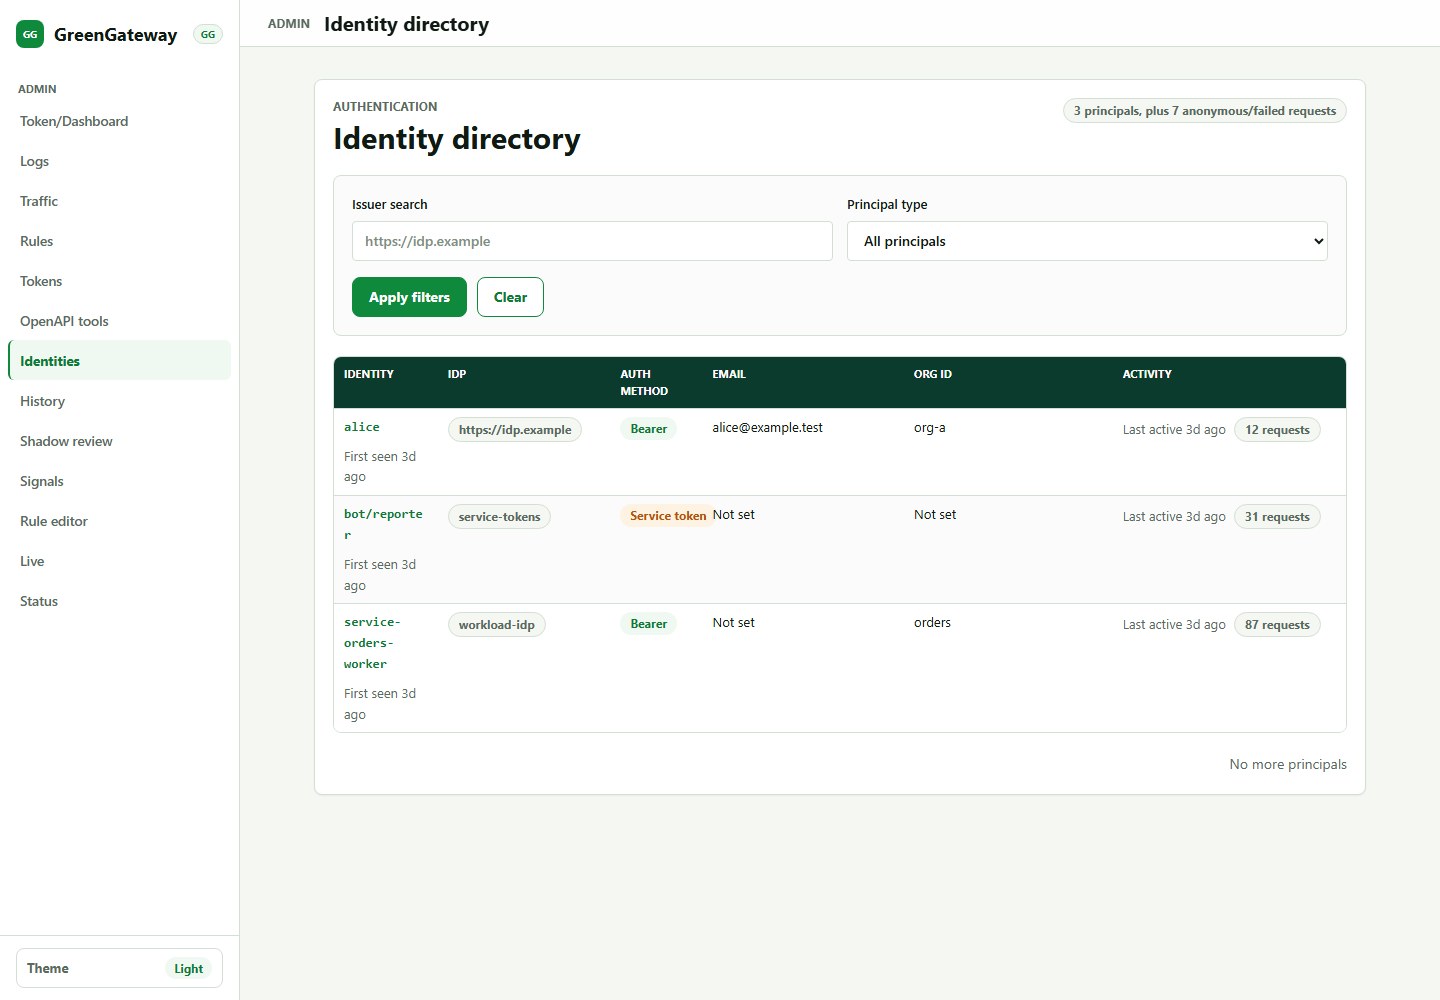The height and width of the screenshot is (1000, 1440).
Task: Click the orders org ID cell
Action: [932, 623]
